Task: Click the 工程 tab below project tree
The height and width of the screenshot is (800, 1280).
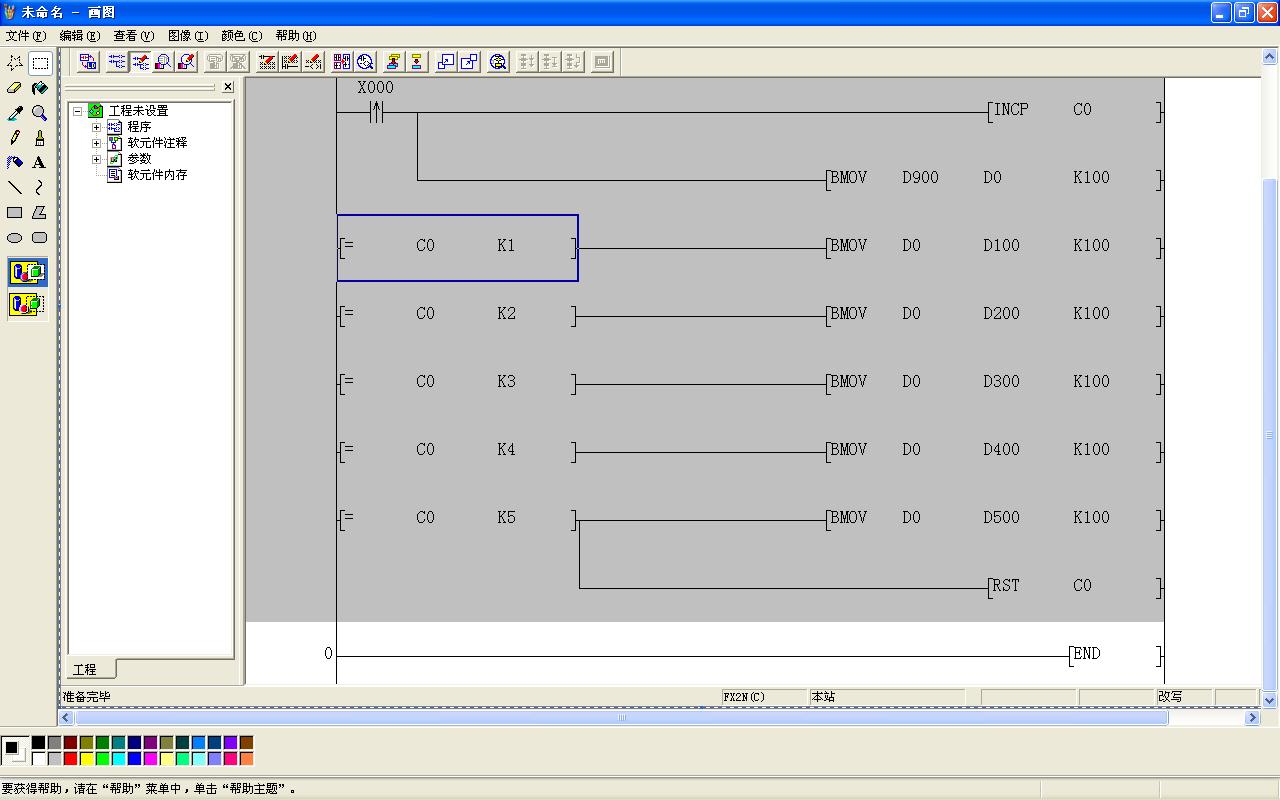Action: [x=85, y=669]
